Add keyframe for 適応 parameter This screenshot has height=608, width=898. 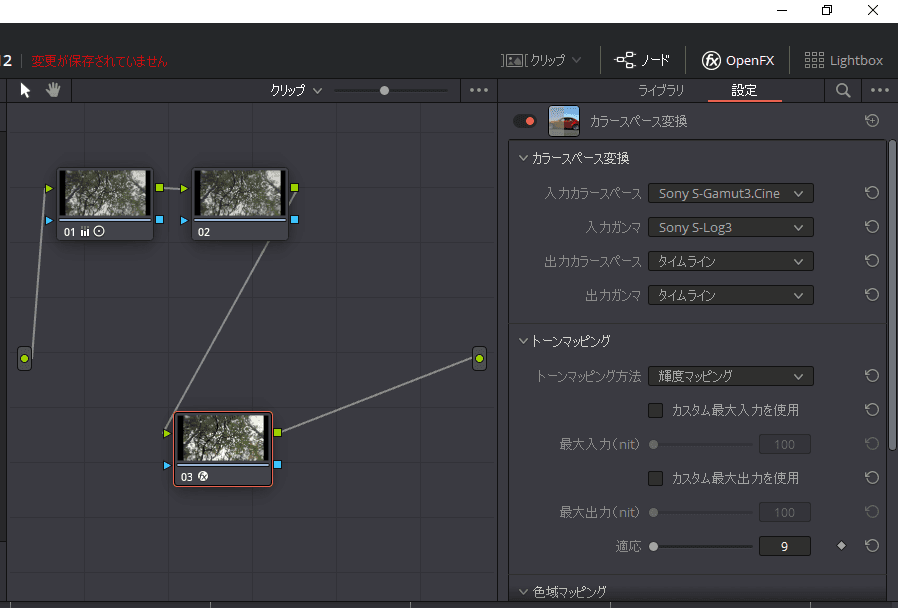click(x=841, y=546)
